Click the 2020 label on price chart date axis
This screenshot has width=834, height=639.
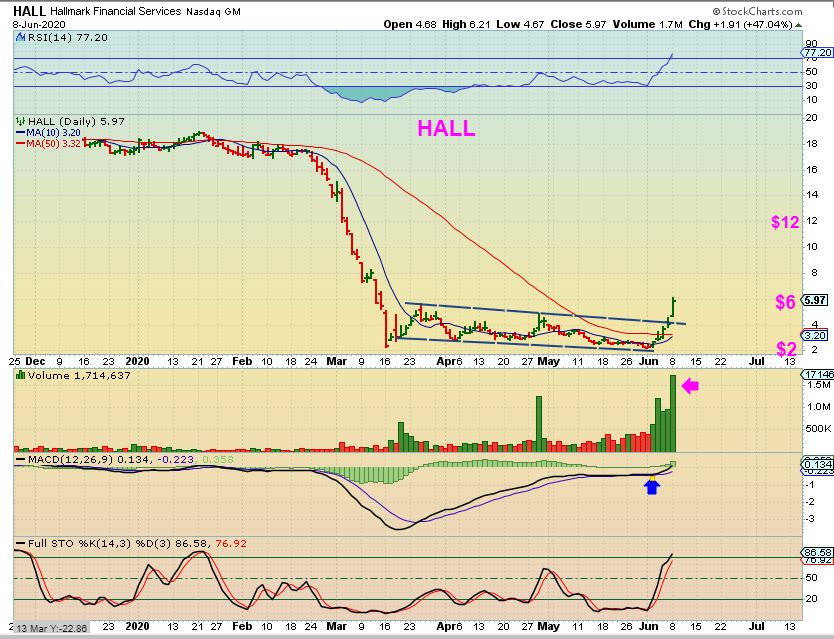137,361
